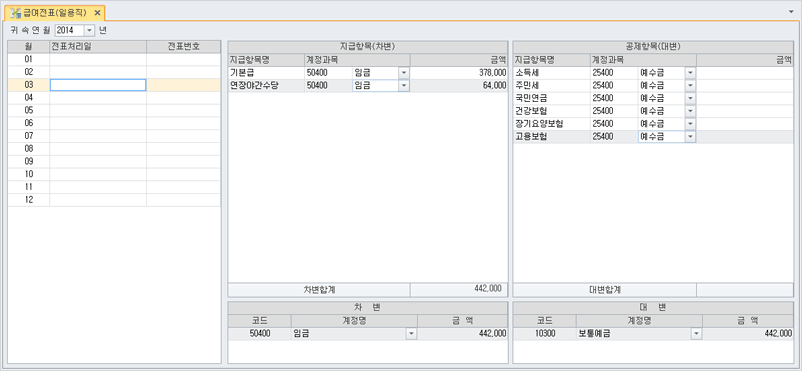Viewport: 802px width, 371px height.
Task: Click the 장기요양보험 deduction item
Action: click(551, 124)
